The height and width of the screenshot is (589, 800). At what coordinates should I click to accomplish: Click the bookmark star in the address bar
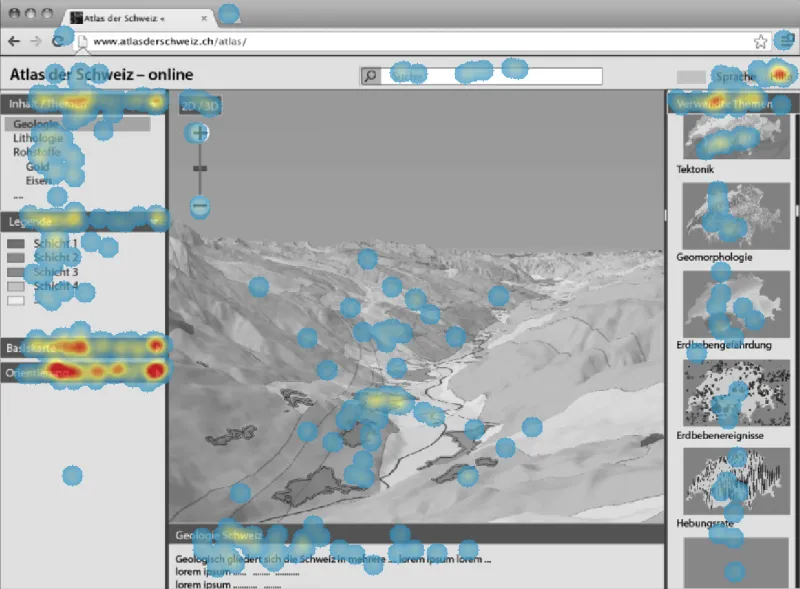point(761,42)
